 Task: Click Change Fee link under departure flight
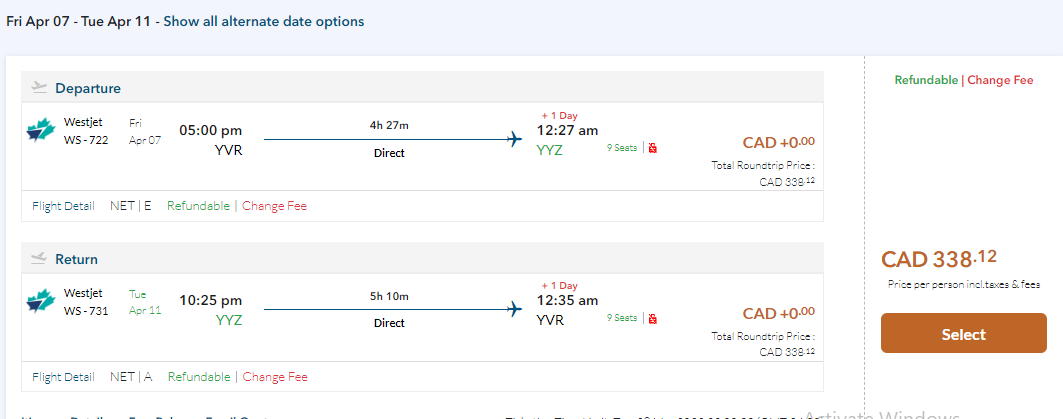pos(275,206)
